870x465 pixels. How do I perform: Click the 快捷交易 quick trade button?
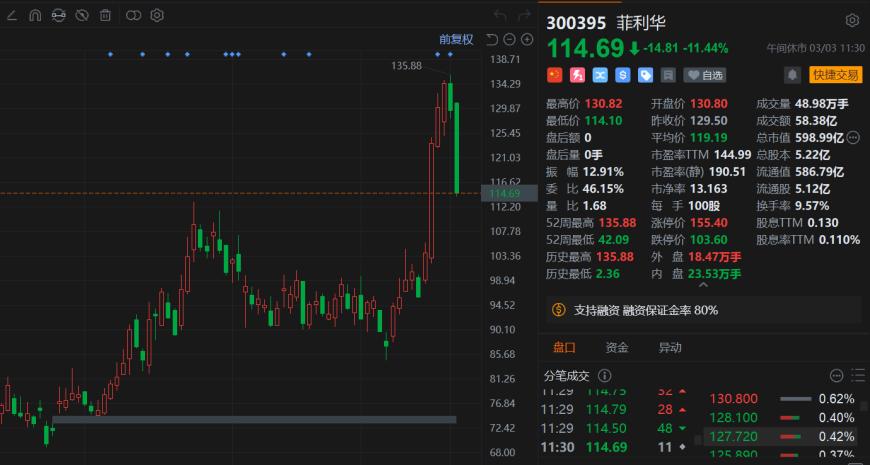click(x=835, y=75)
